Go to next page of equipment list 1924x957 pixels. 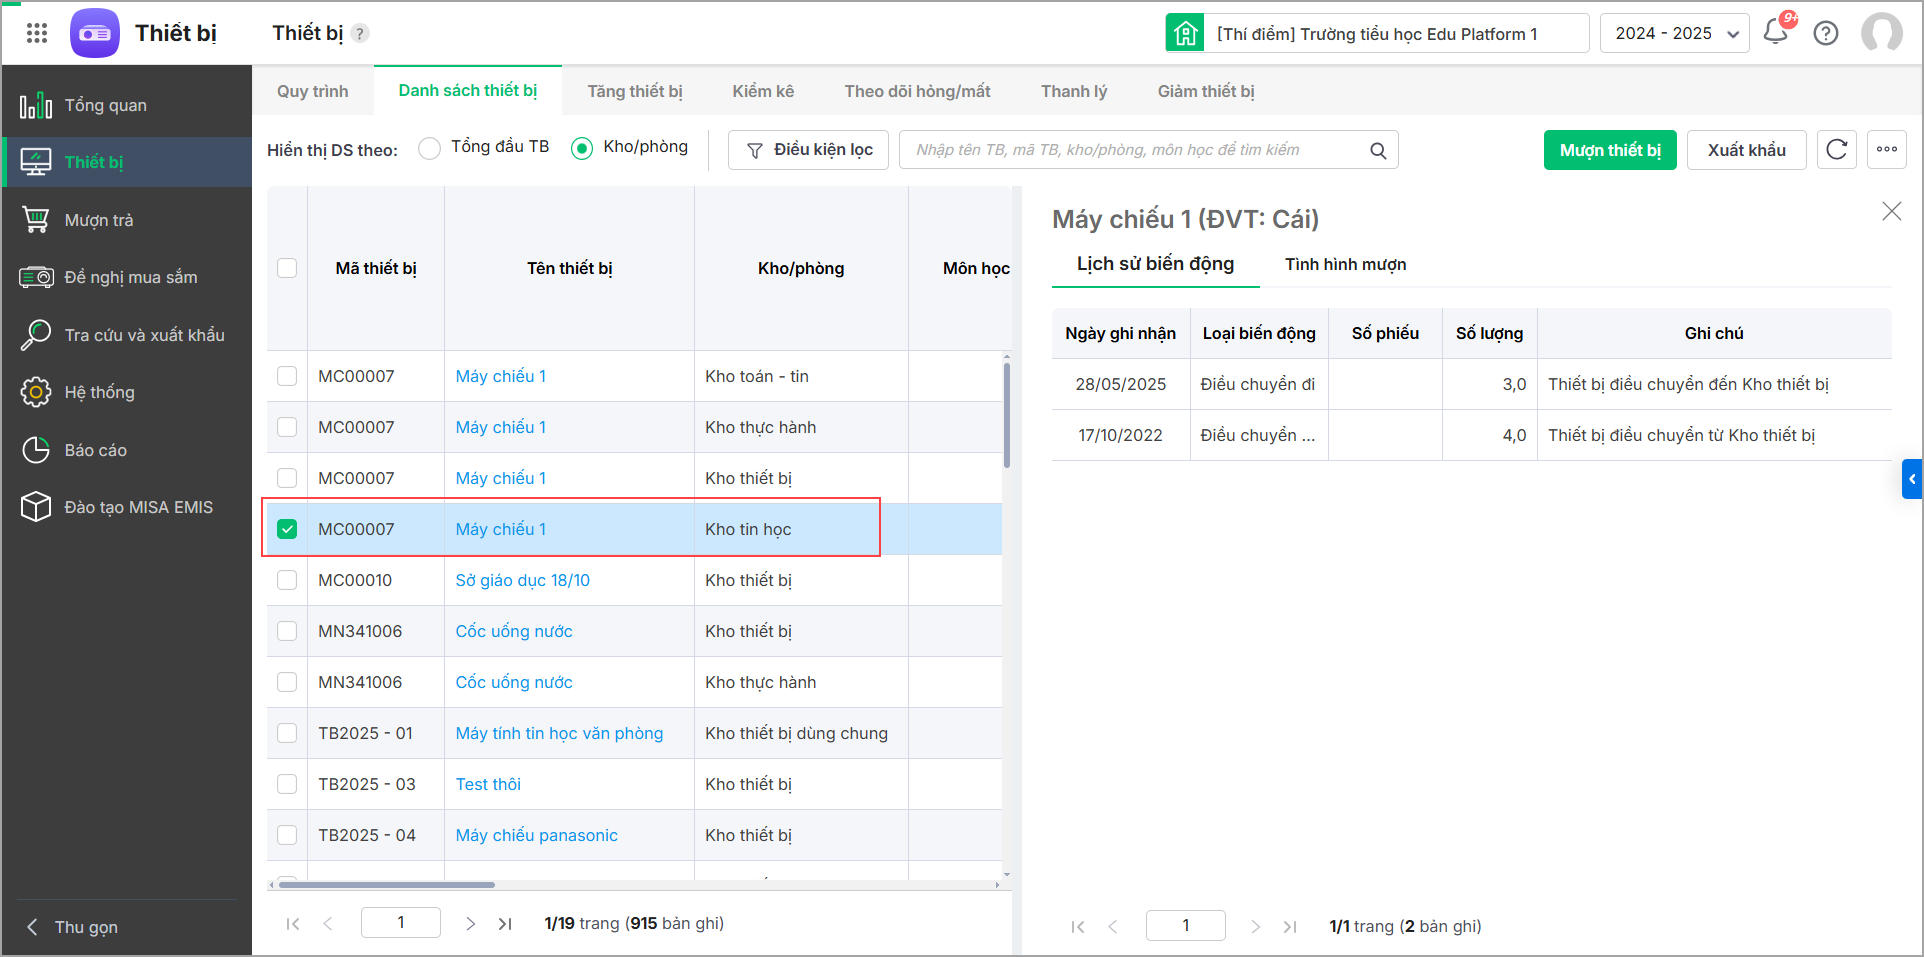(470, 924)
